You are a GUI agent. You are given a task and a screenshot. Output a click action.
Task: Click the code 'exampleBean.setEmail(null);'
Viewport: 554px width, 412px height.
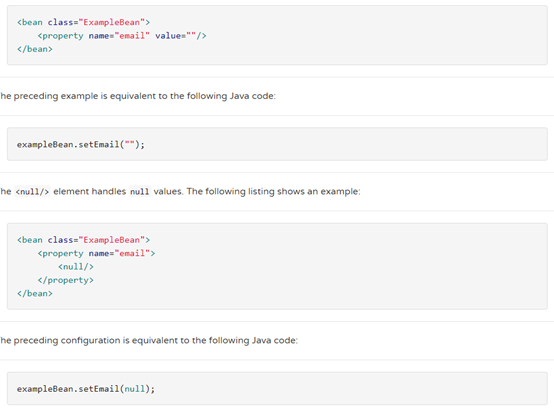coord(86,389)
